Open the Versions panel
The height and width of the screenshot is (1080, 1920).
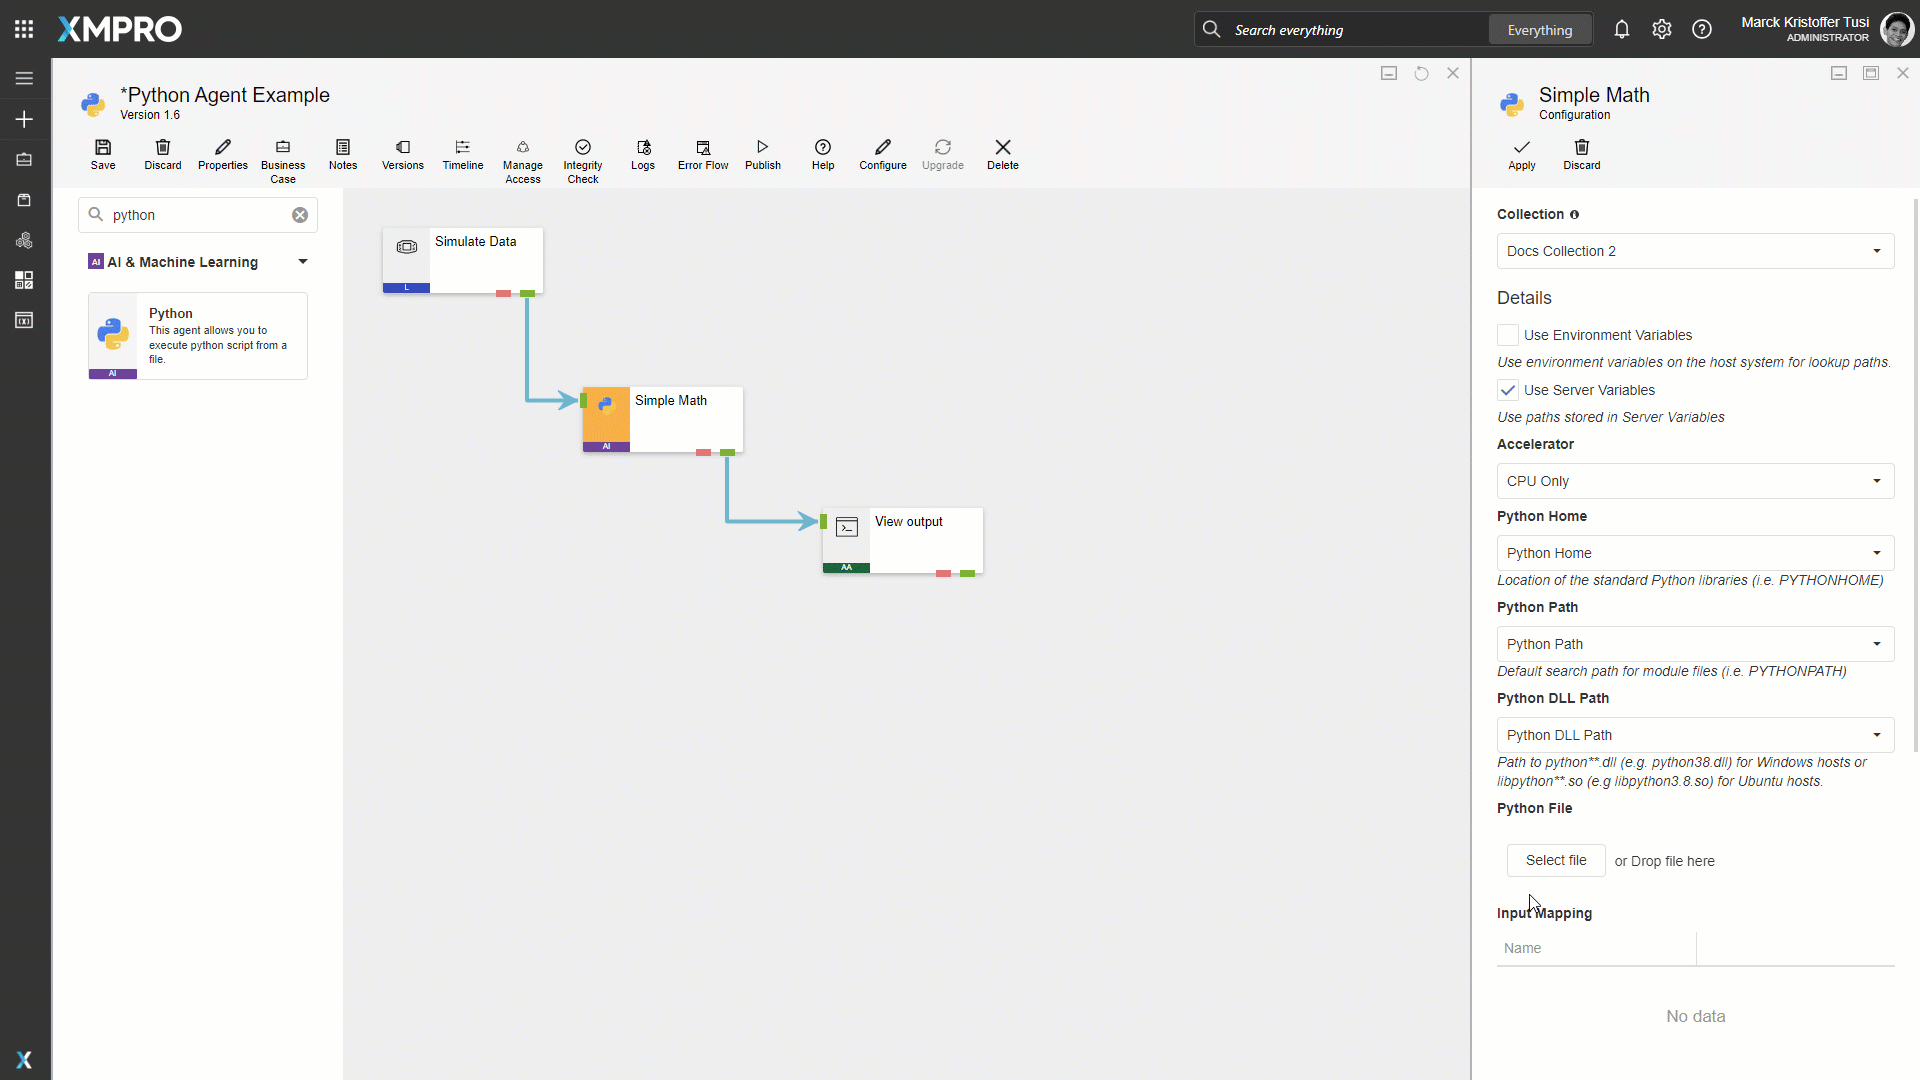tap(402, 154)
